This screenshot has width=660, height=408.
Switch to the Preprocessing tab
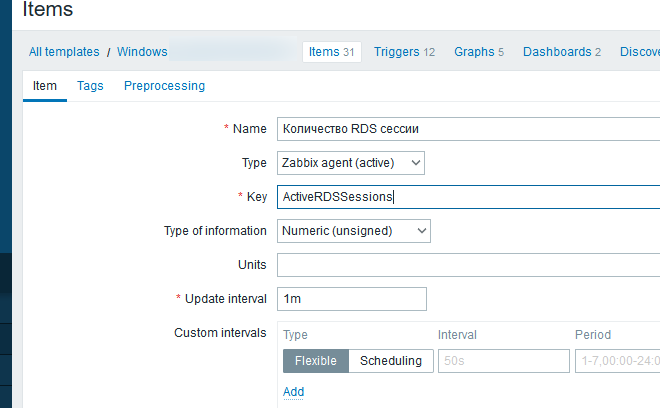click(x=164, y=86)
